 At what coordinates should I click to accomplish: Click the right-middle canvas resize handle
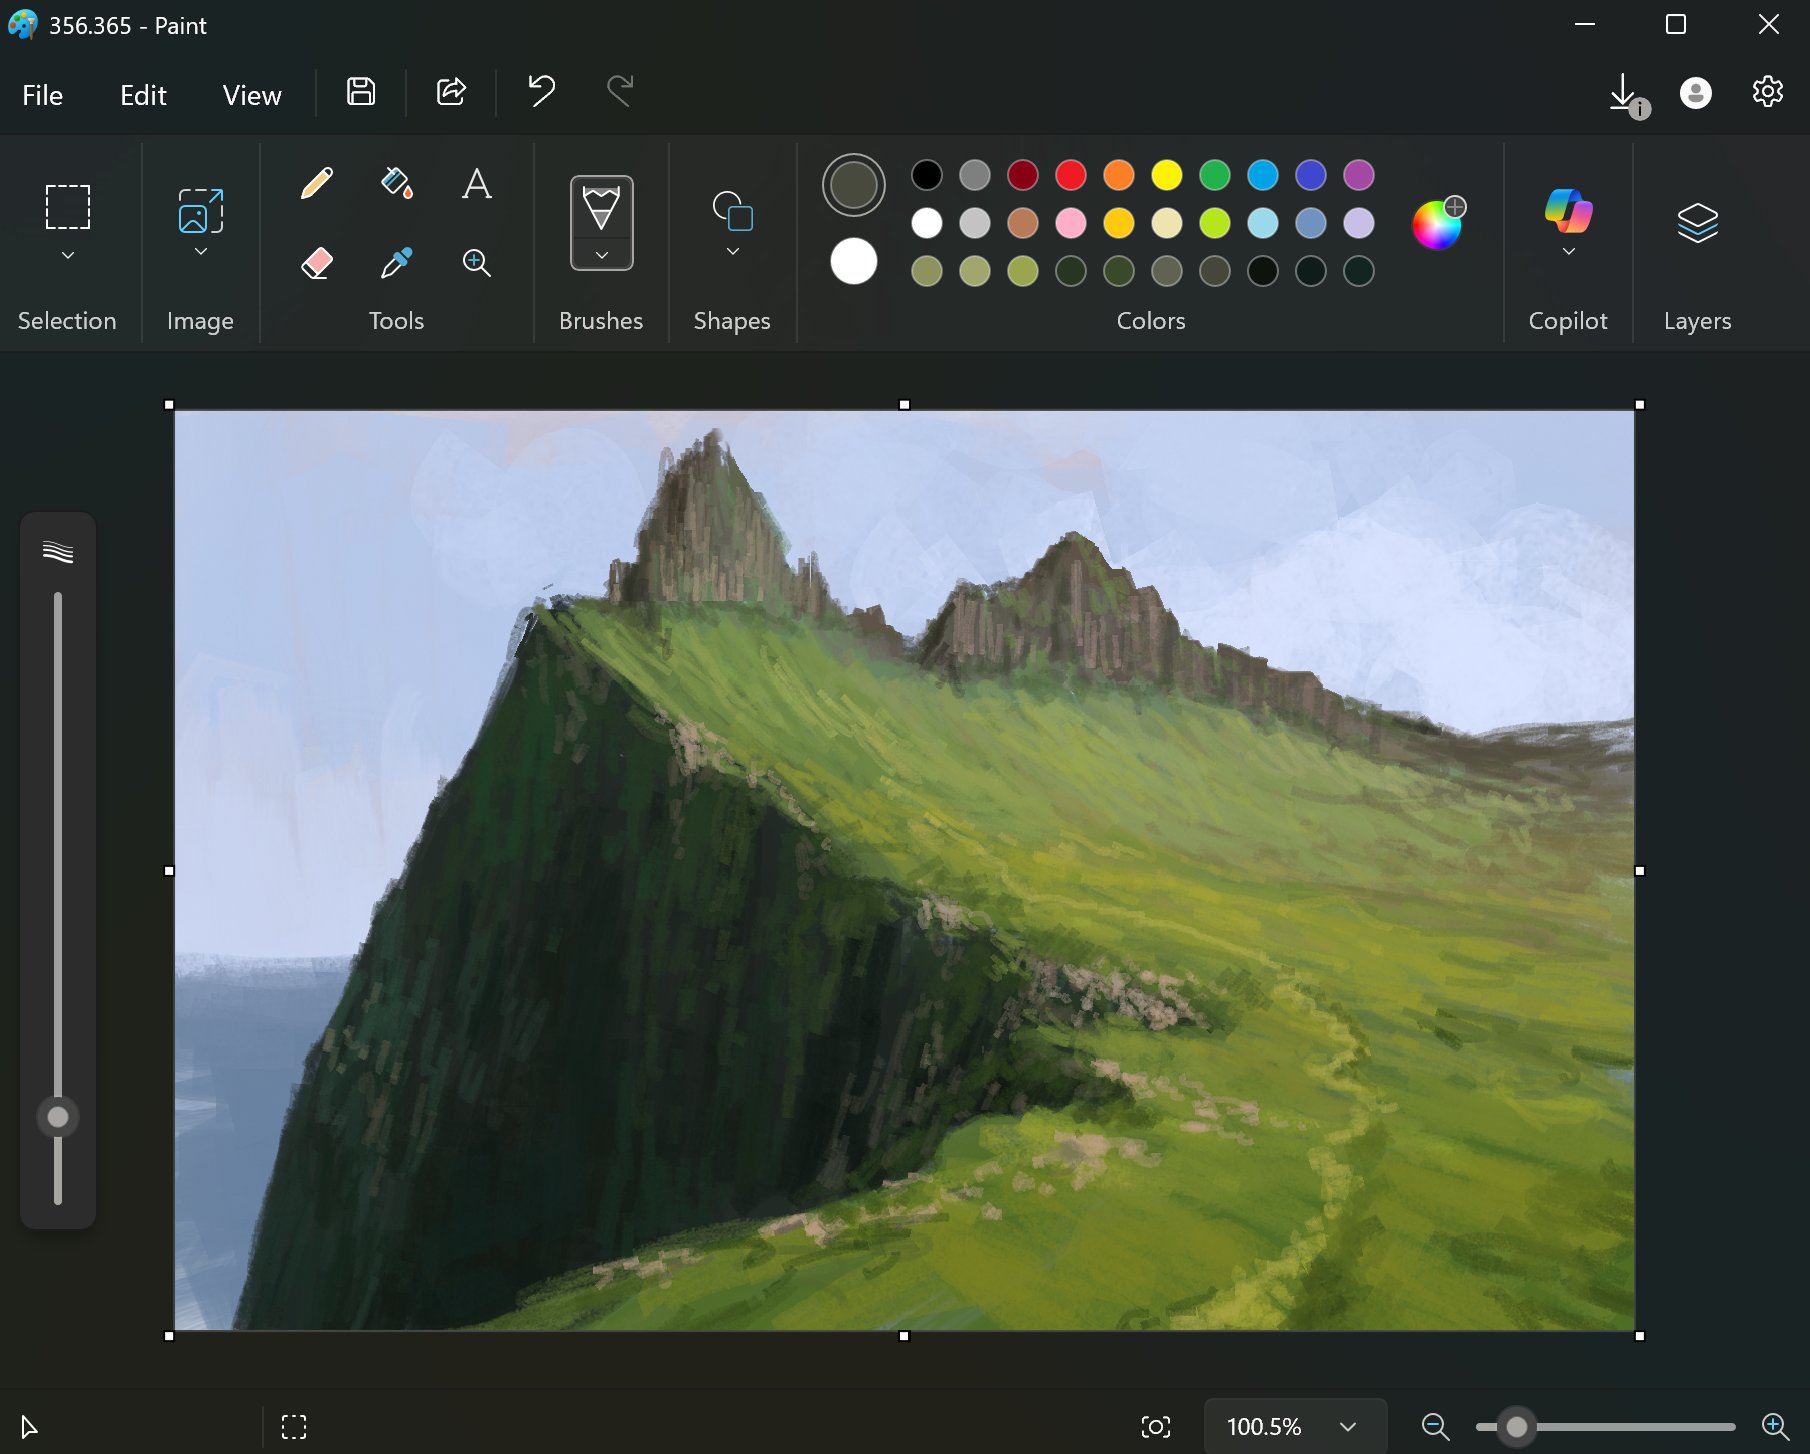1640,871
